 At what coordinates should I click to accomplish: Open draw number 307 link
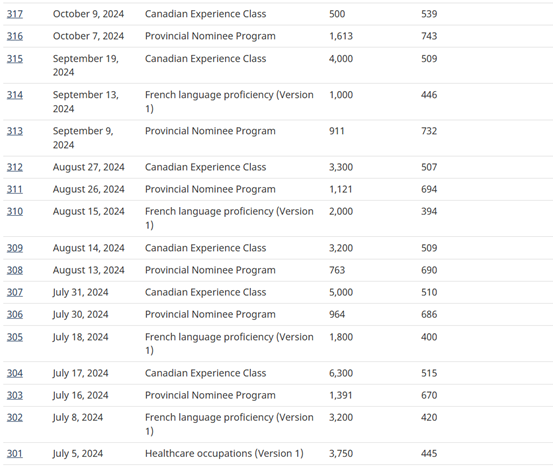coord(15,292)
